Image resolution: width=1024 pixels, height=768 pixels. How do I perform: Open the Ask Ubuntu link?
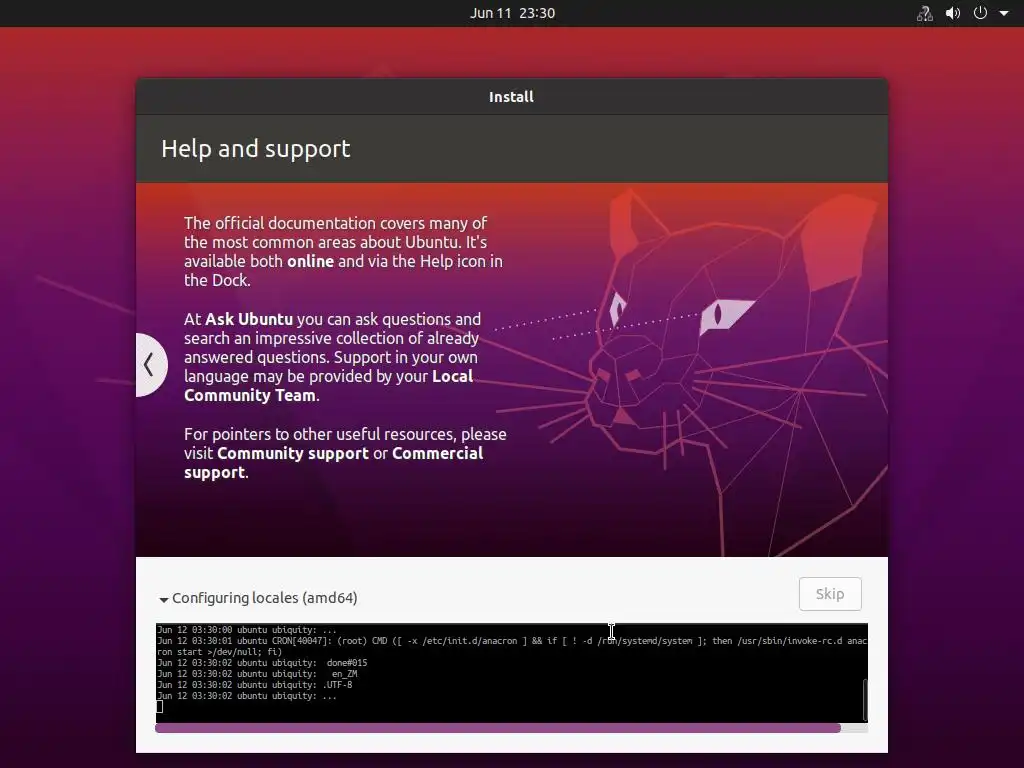[x=249, y=319]
